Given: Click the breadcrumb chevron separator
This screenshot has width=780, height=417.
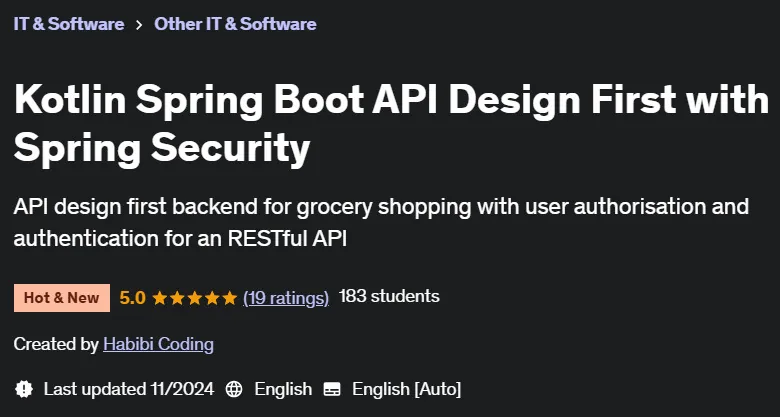Looking at the screenshot, I should (139, 24).
